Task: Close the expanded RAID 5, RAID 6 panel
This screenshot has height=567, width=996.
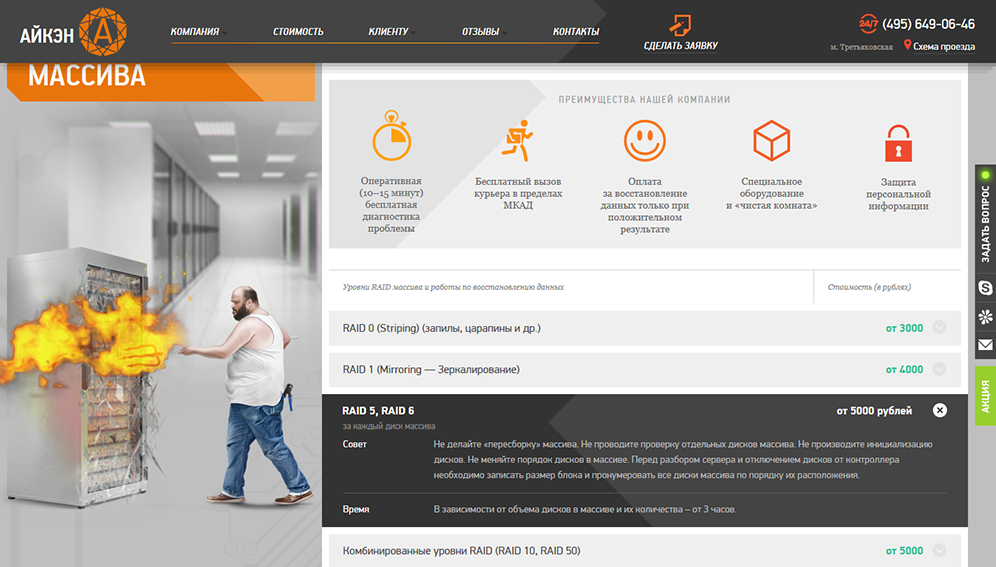Action: click(939, 410)
